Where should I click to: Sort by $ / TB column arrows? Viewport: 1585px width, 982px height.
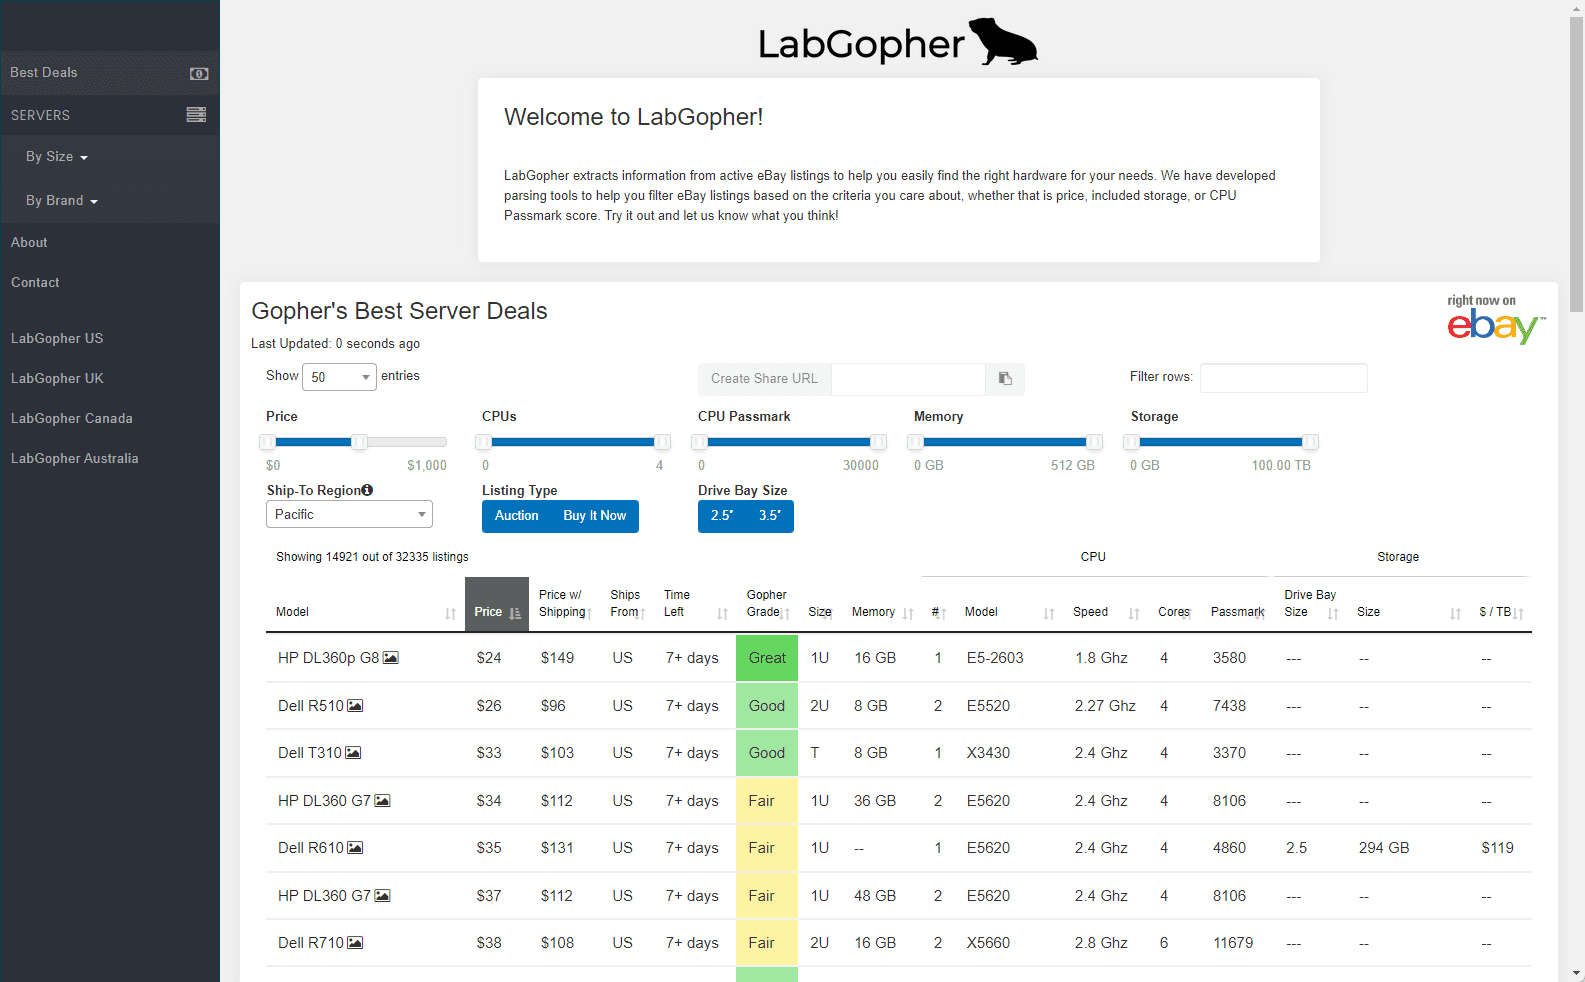(x=1518, y=614)
